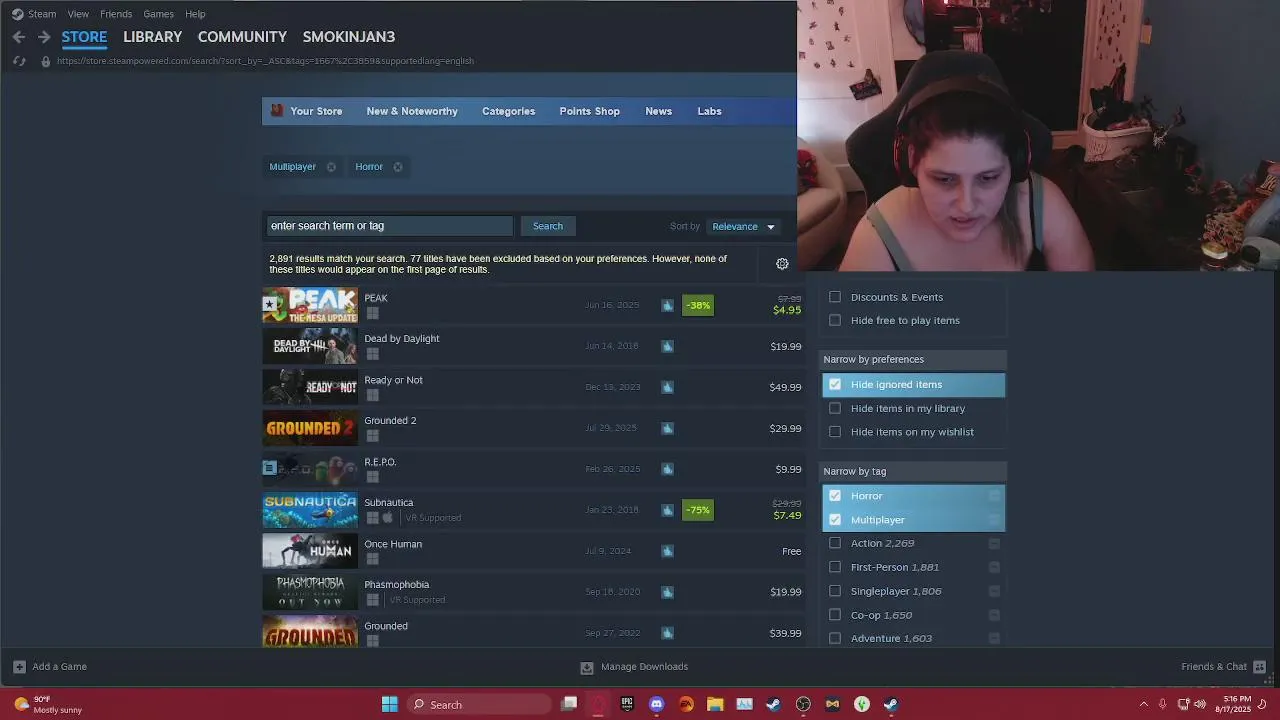Remove the Horror tag filter chip
The width and height of the screenshot is (1280, 720).
click(x=398, y=167)
